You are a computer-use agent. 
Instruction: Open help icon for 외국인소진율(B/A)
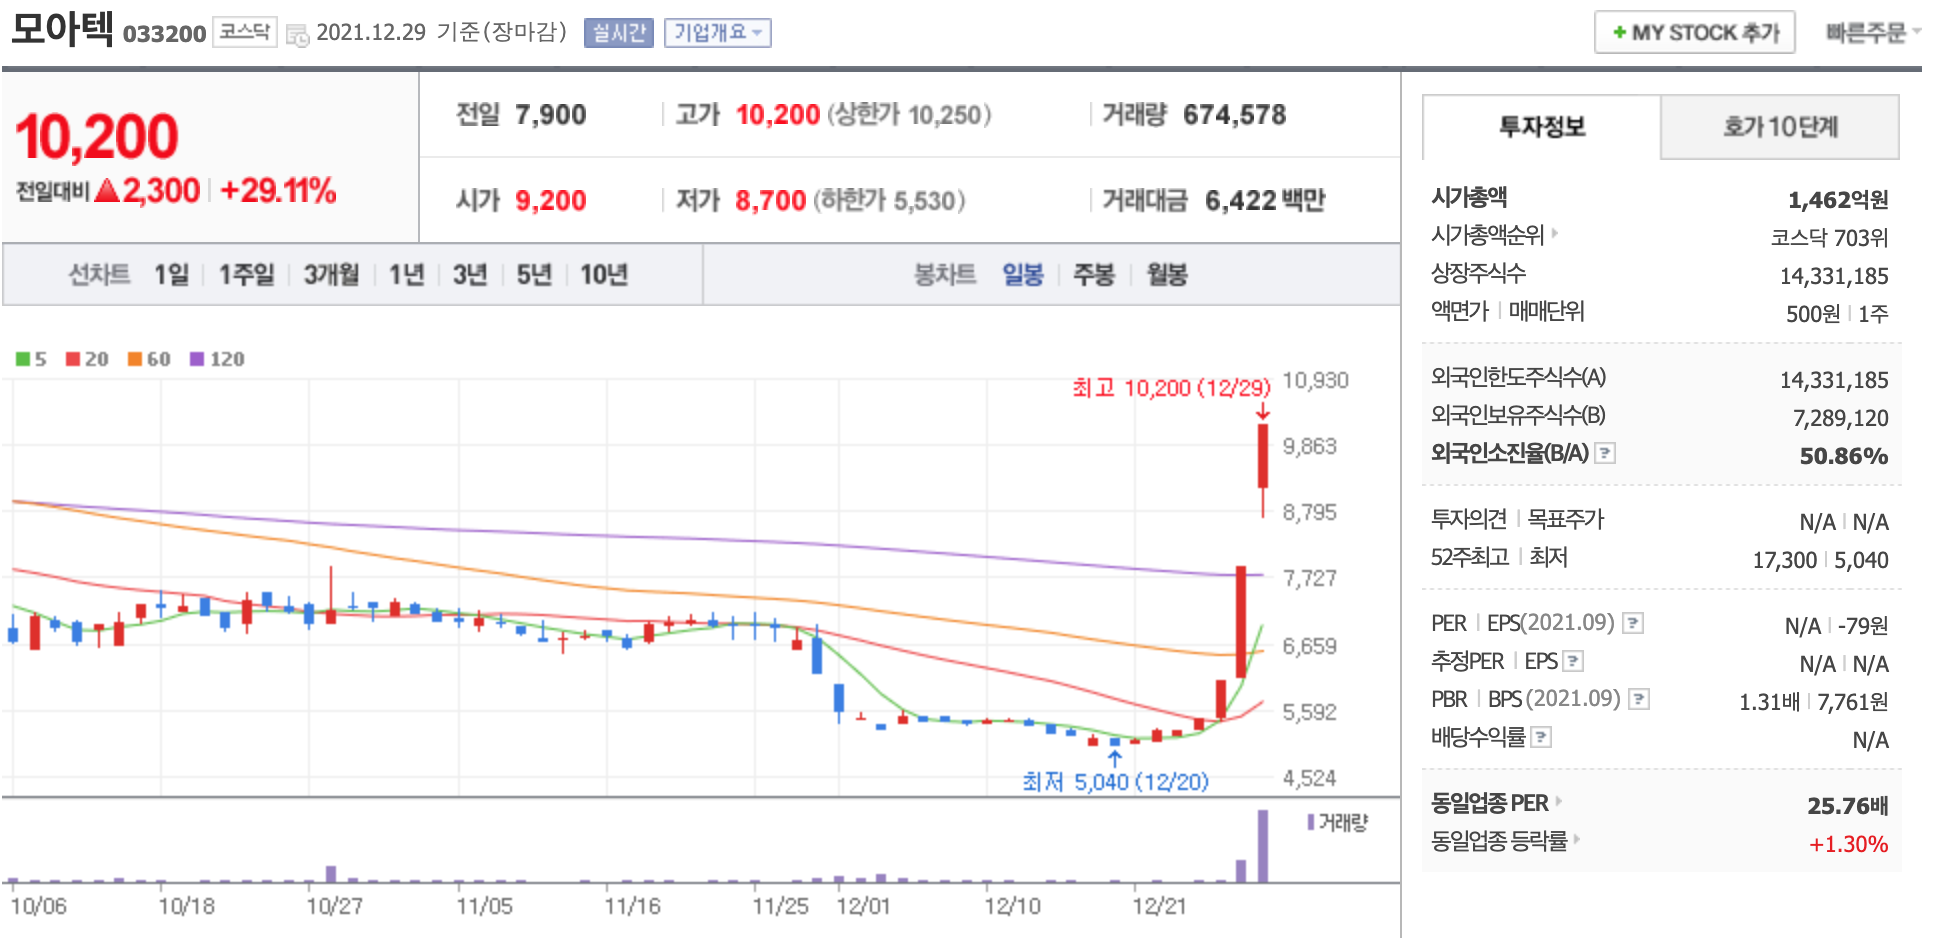pos(1605,453)
